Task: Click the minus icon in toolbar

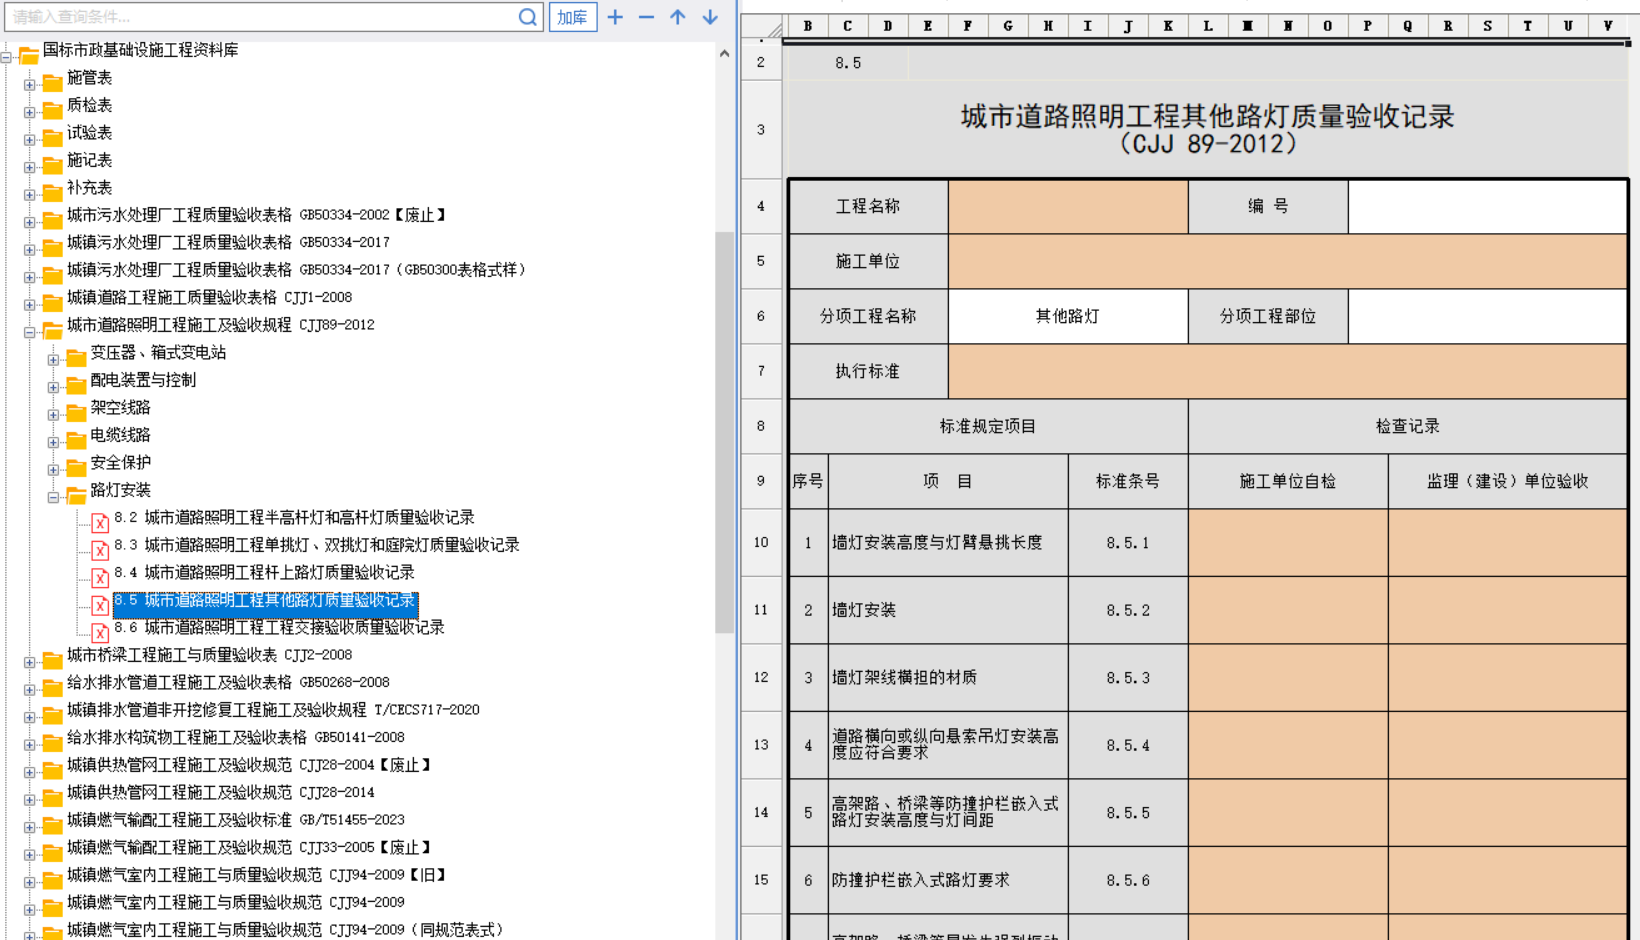Action: pos(646,17)
